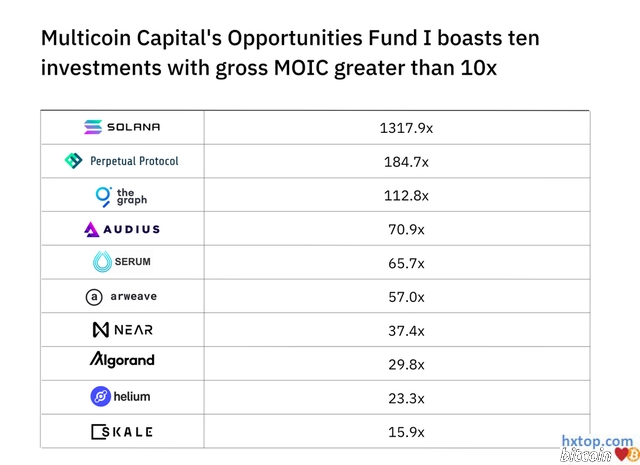This screenshot has width=640, height=465.
Task: Select the 184.7x value cell
Action: click(404, 161)
